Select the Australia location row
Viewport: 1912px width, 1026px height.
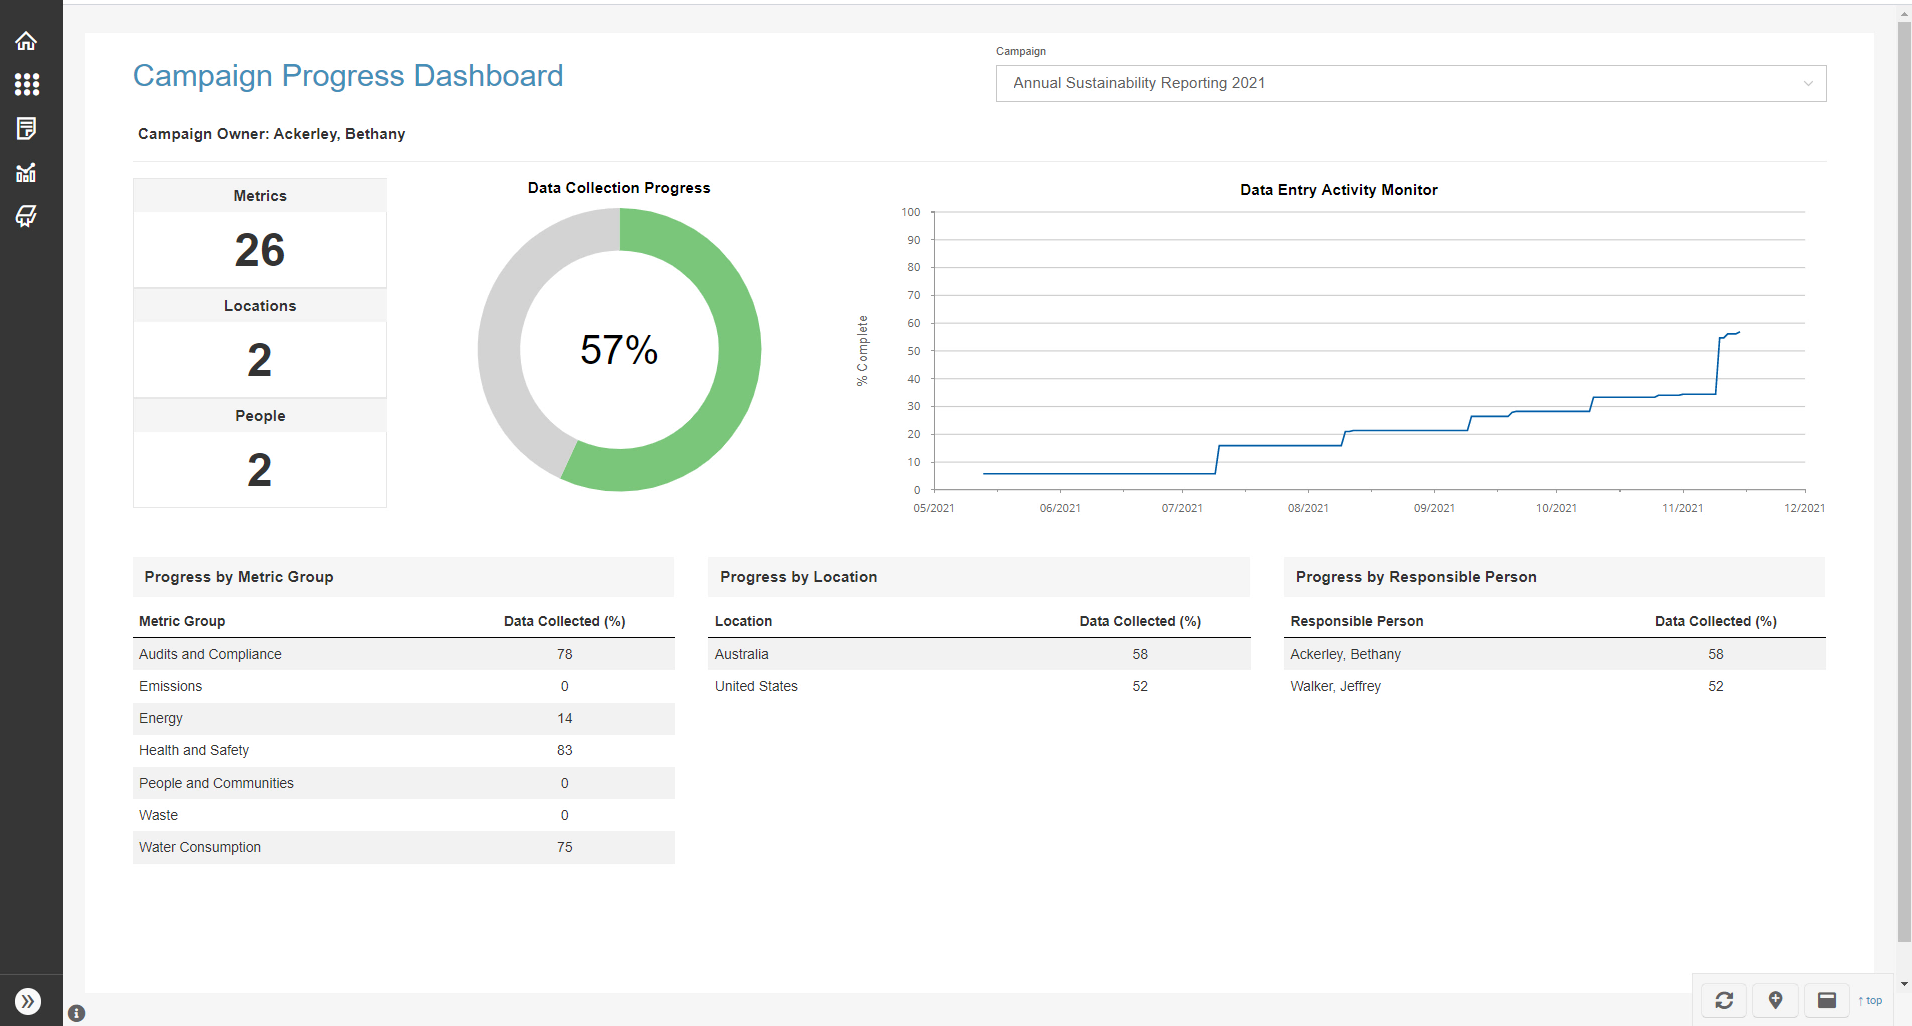[x=979, y=654]
